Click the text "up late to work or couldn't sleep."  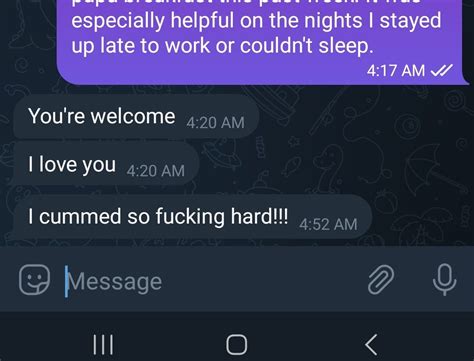(x=222, y=46)
